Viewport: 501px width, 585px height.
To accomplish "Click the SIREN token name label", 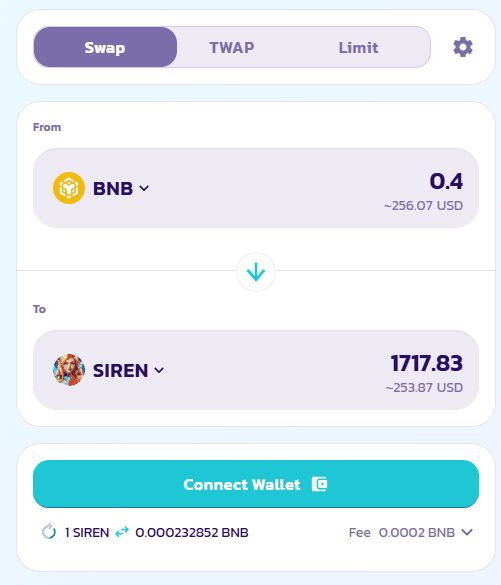I will 120,370.
